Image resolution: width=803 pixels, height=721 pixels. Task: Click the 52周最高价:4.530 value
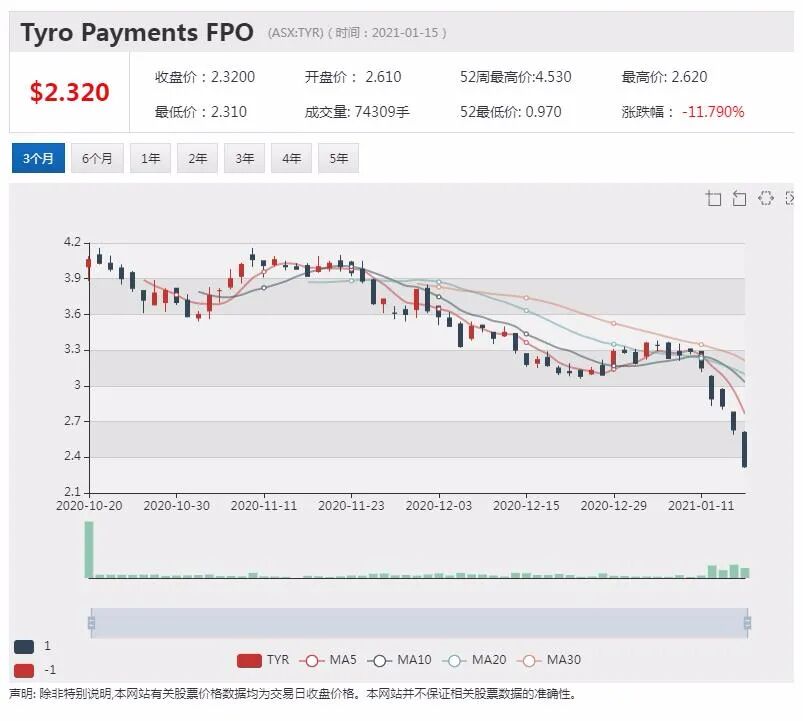516,77
